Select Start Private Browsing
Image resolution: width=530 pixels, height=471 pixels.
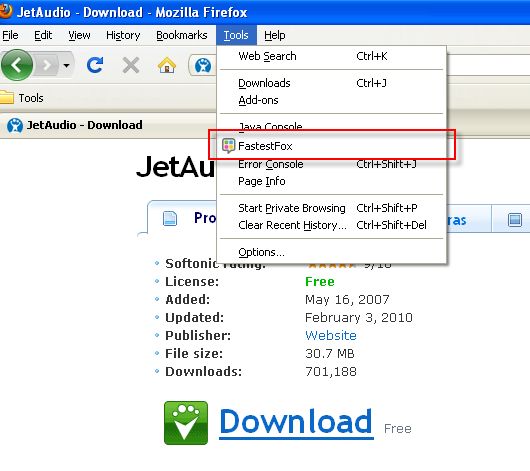(331, 208)
